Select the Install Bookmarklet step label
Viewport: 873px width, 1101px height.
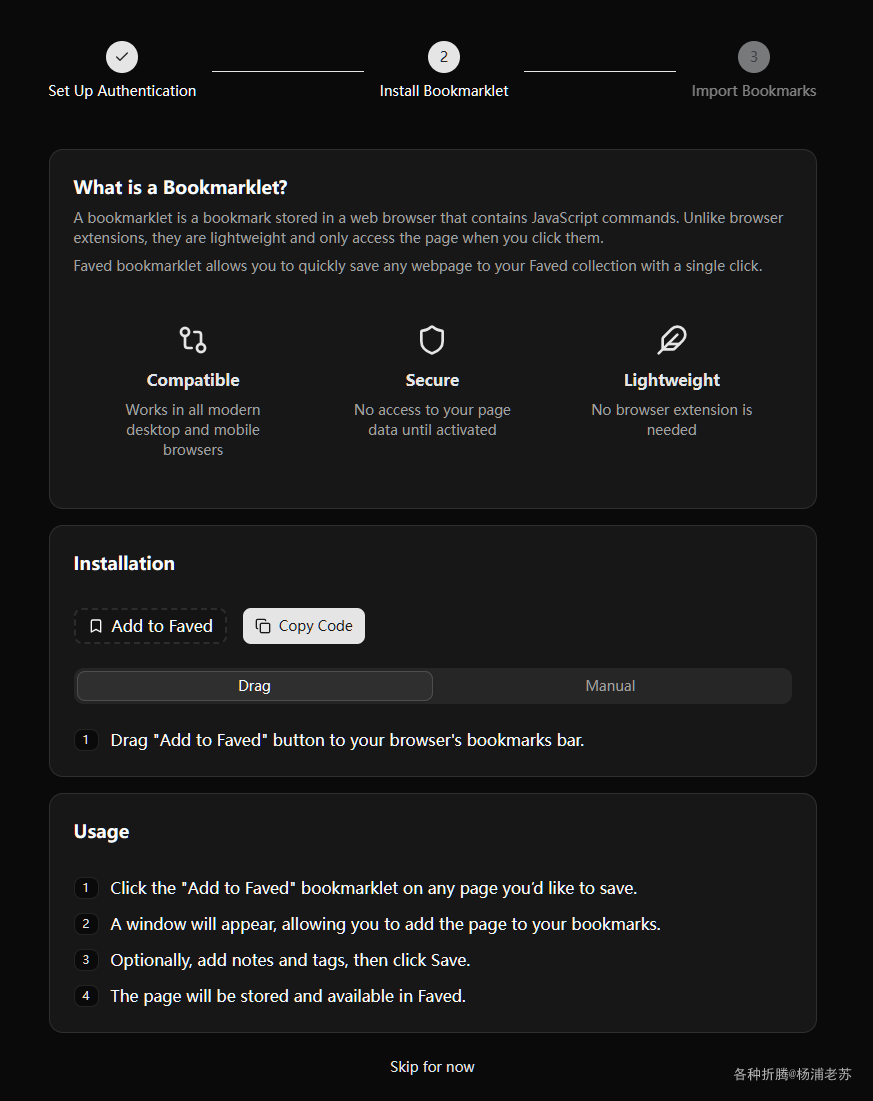(444, 91)
